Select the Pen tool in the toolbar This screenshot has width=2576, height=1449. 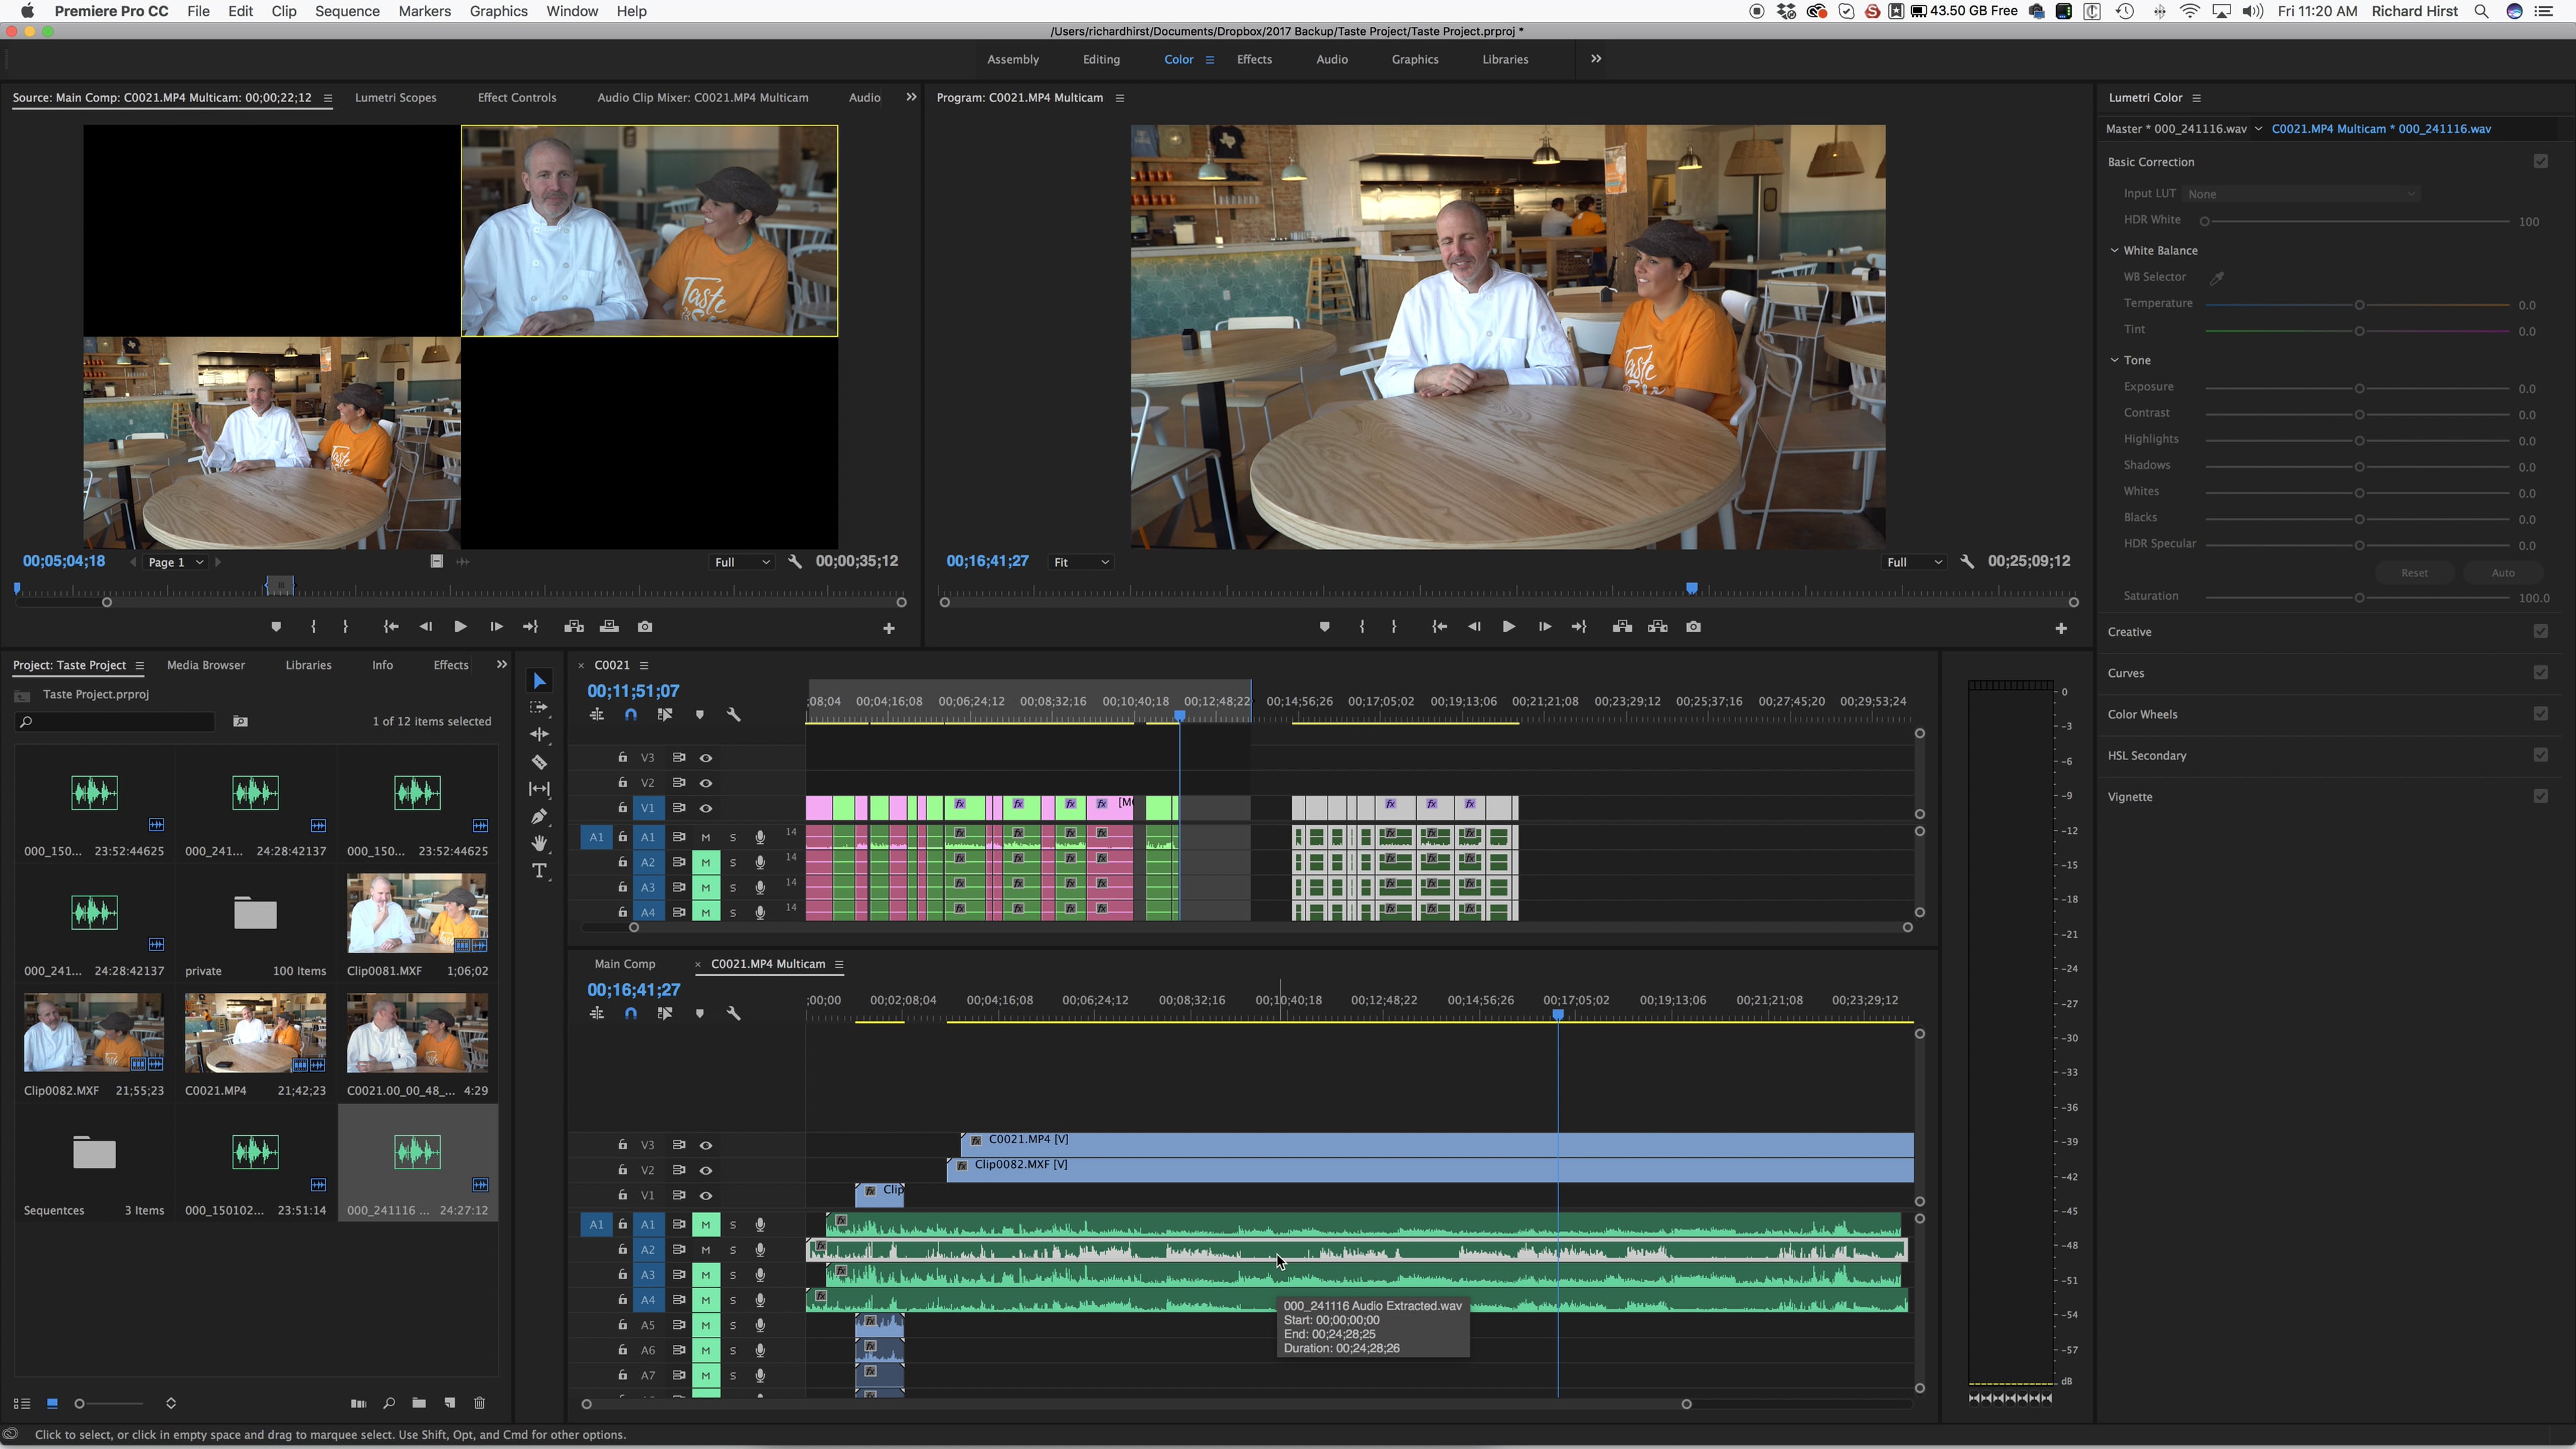540,817
